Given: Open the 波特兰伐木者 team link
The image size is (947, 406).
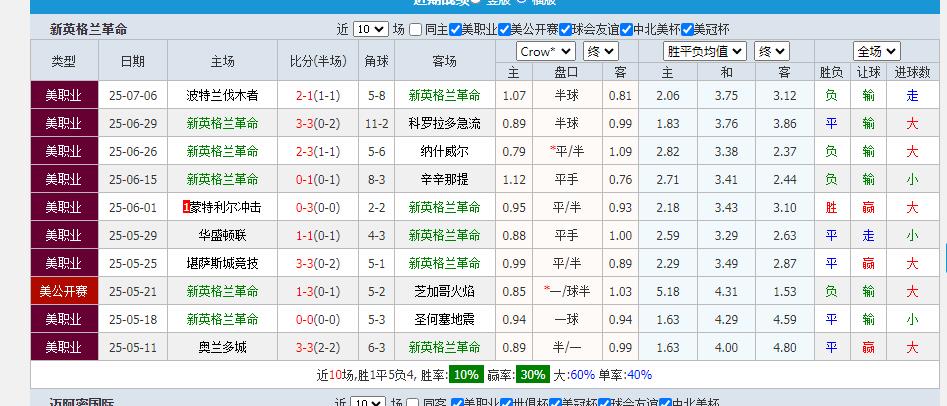Looking at the screenshot, I should point(222,96).
